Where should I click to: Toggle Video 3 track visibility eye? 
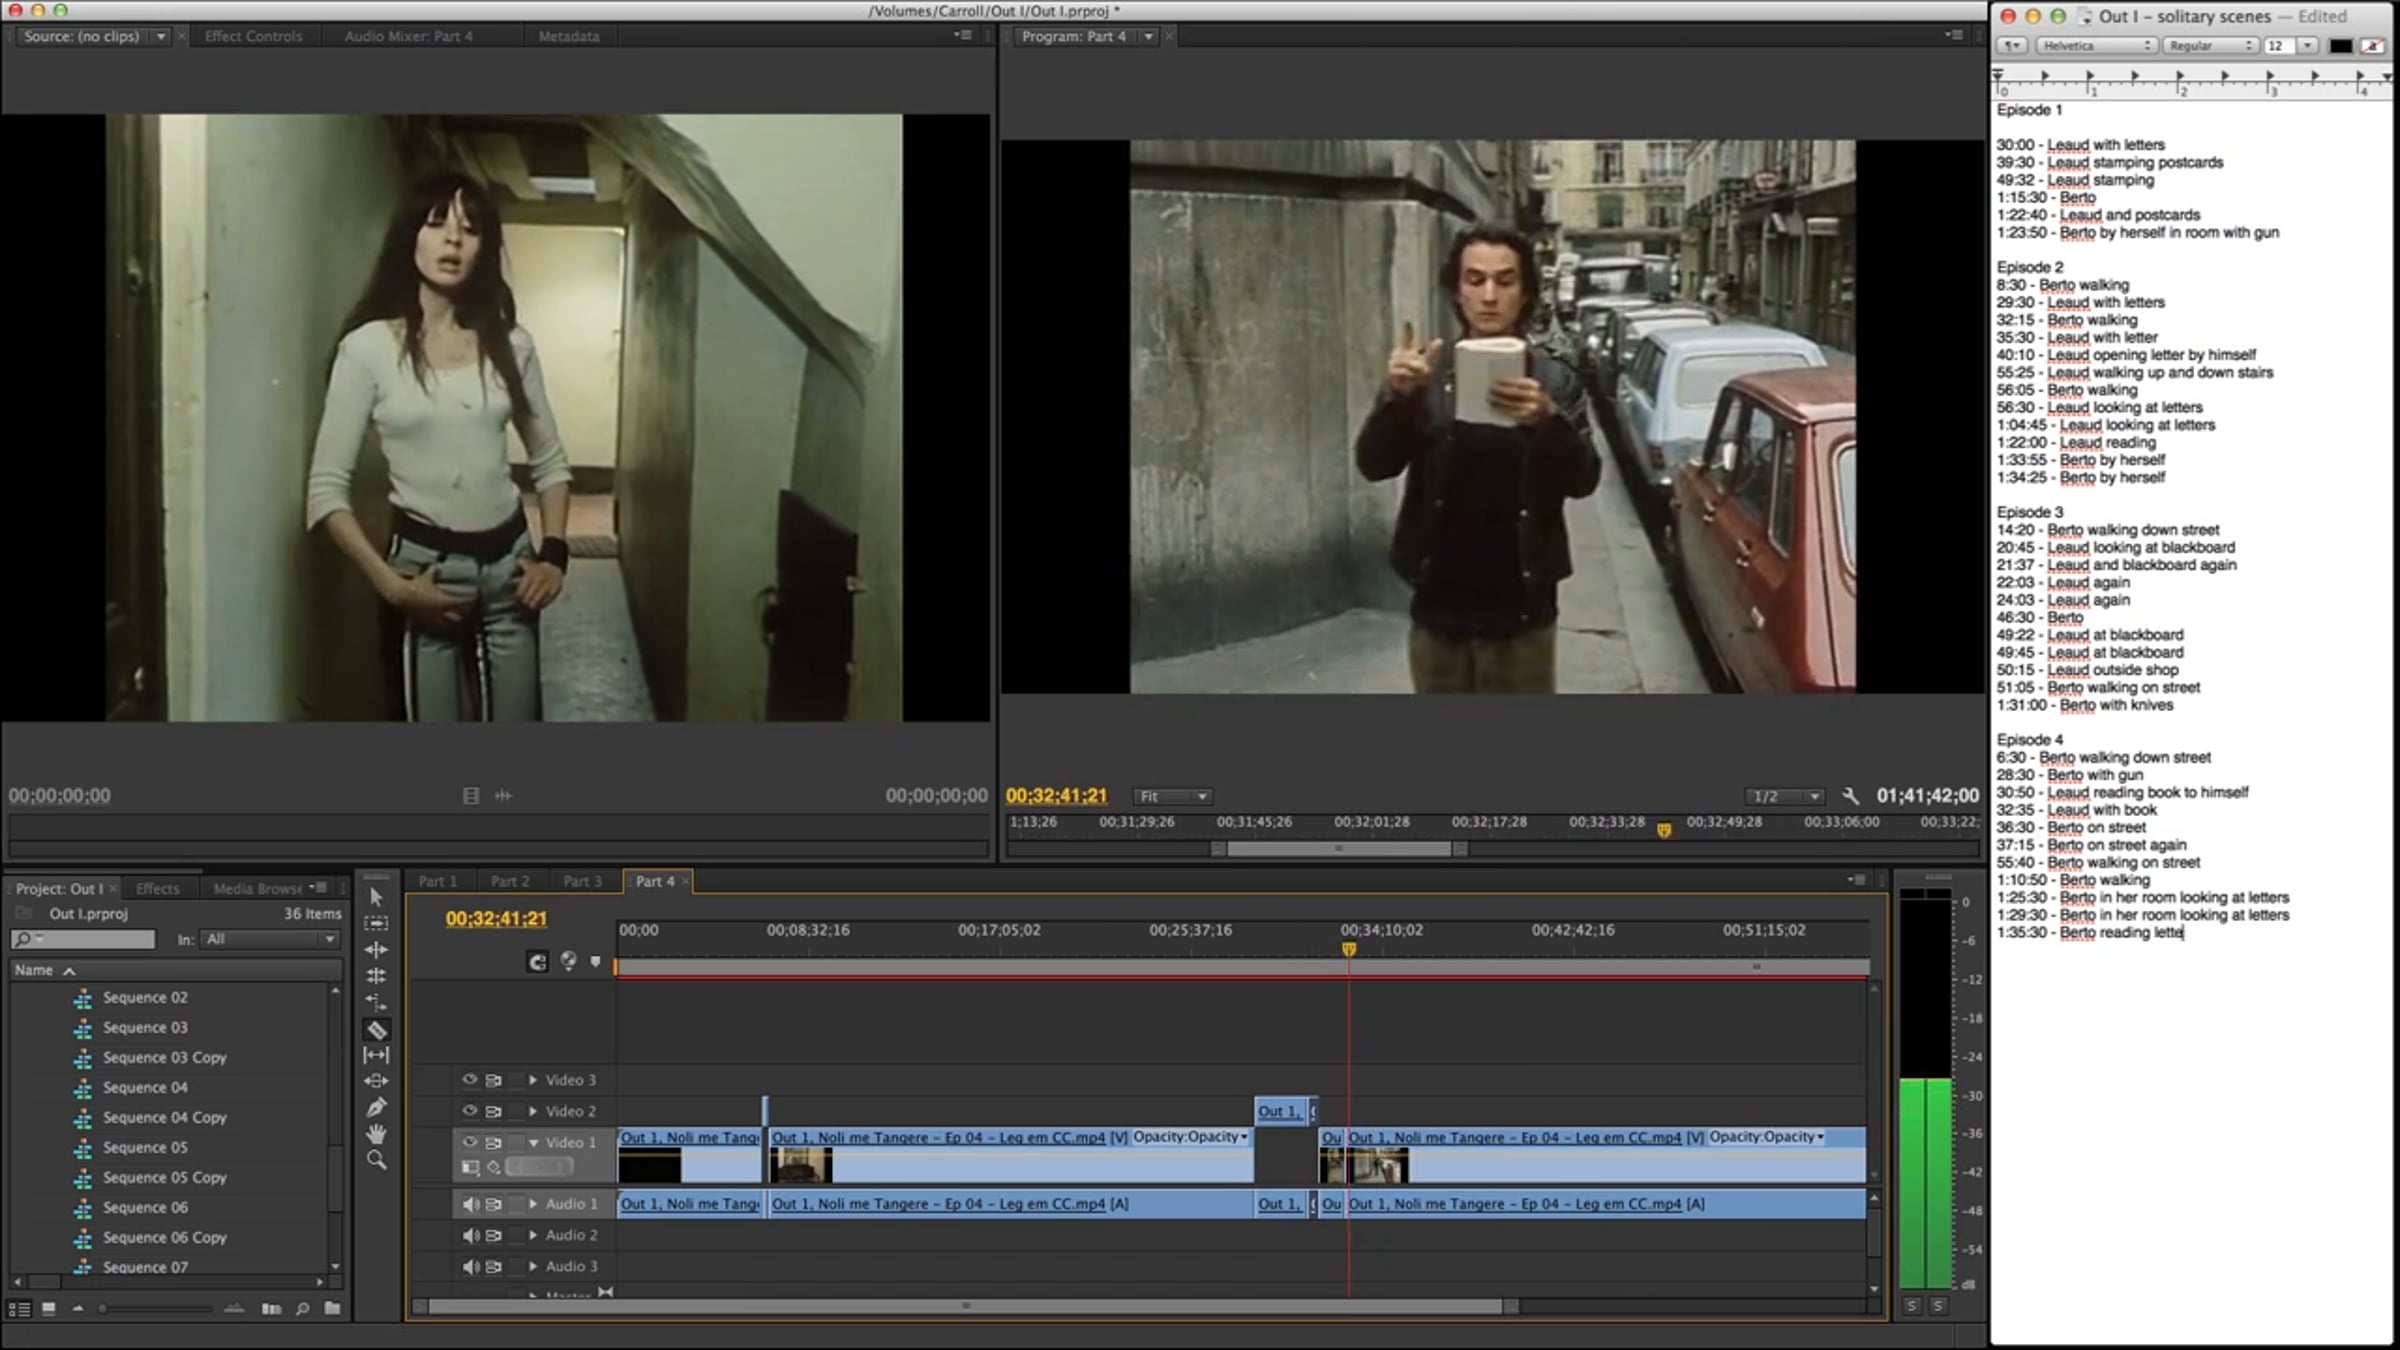[x=469, y=1080]
